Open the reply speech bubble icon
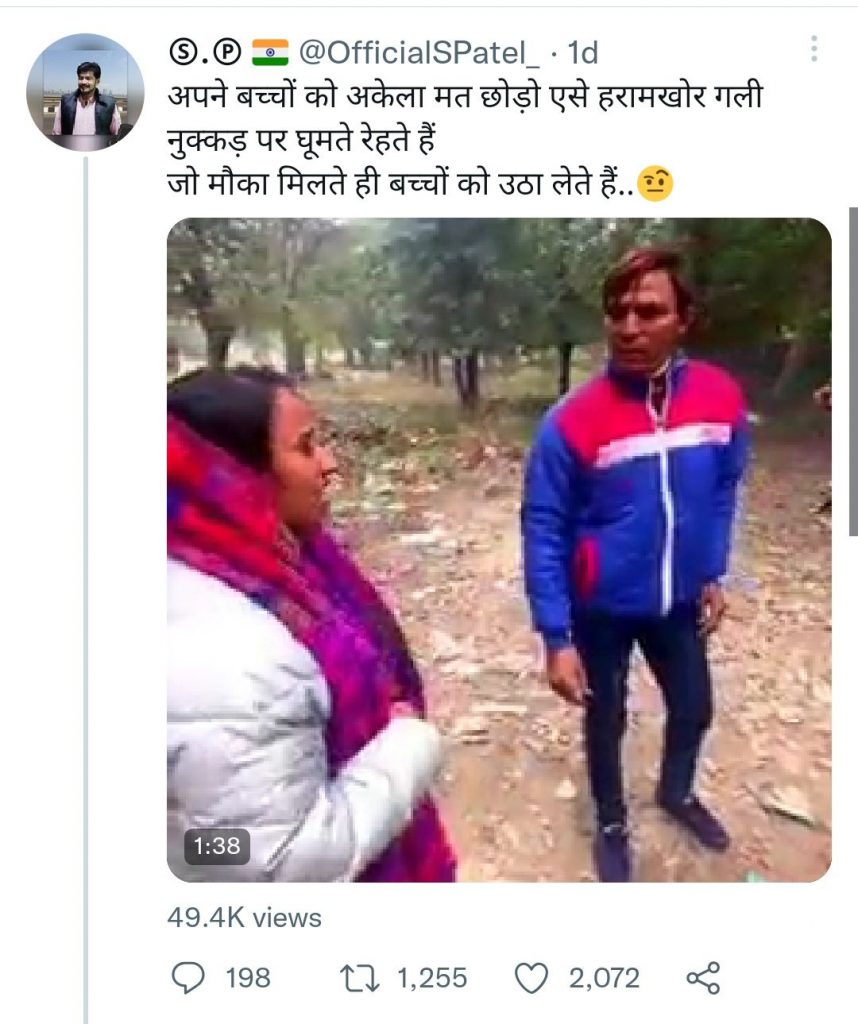The image size is (858, 1024). (187, 978)
